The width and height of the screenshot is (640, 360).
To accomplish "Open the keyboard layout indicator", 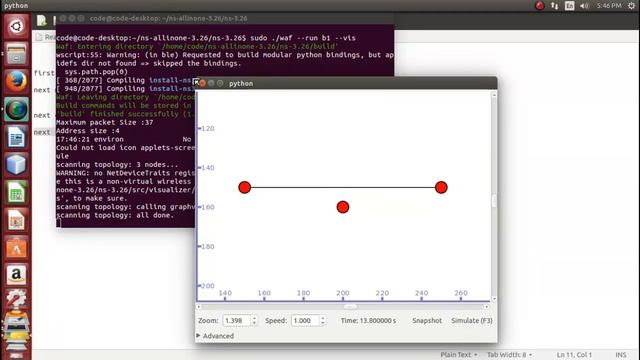I will click(x=569, y=6).
